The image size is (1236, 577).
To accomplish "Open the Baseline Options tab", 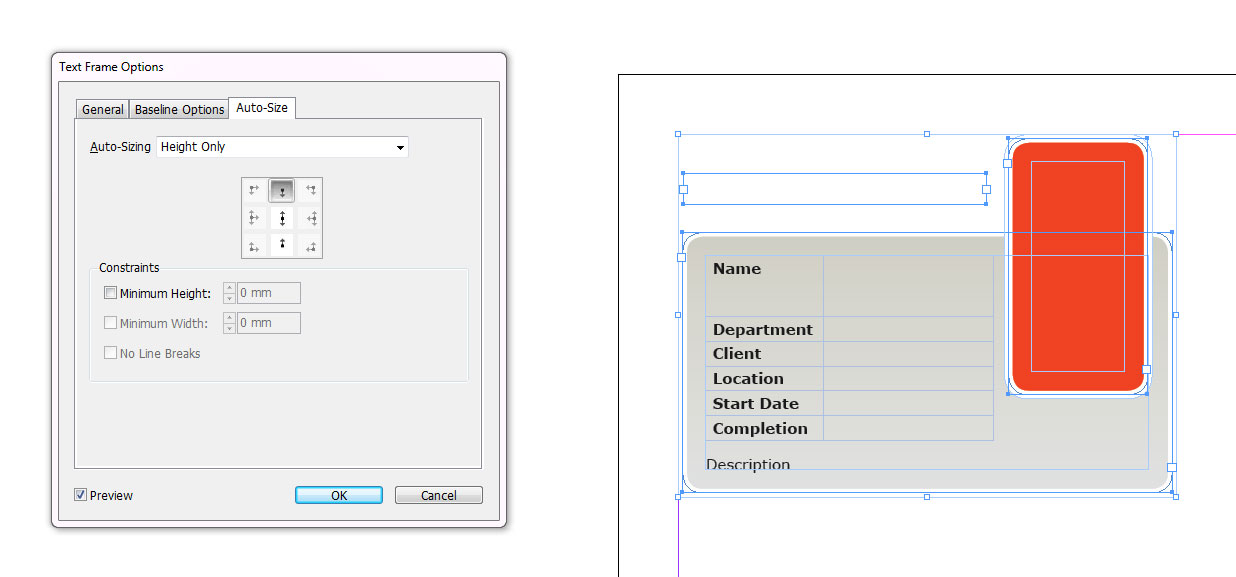I will tap(179, 109).
